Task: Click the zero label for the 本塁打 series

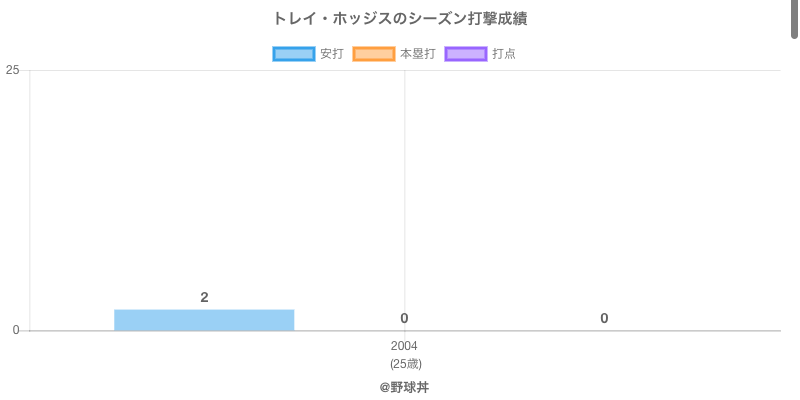Action: point(404,318)
